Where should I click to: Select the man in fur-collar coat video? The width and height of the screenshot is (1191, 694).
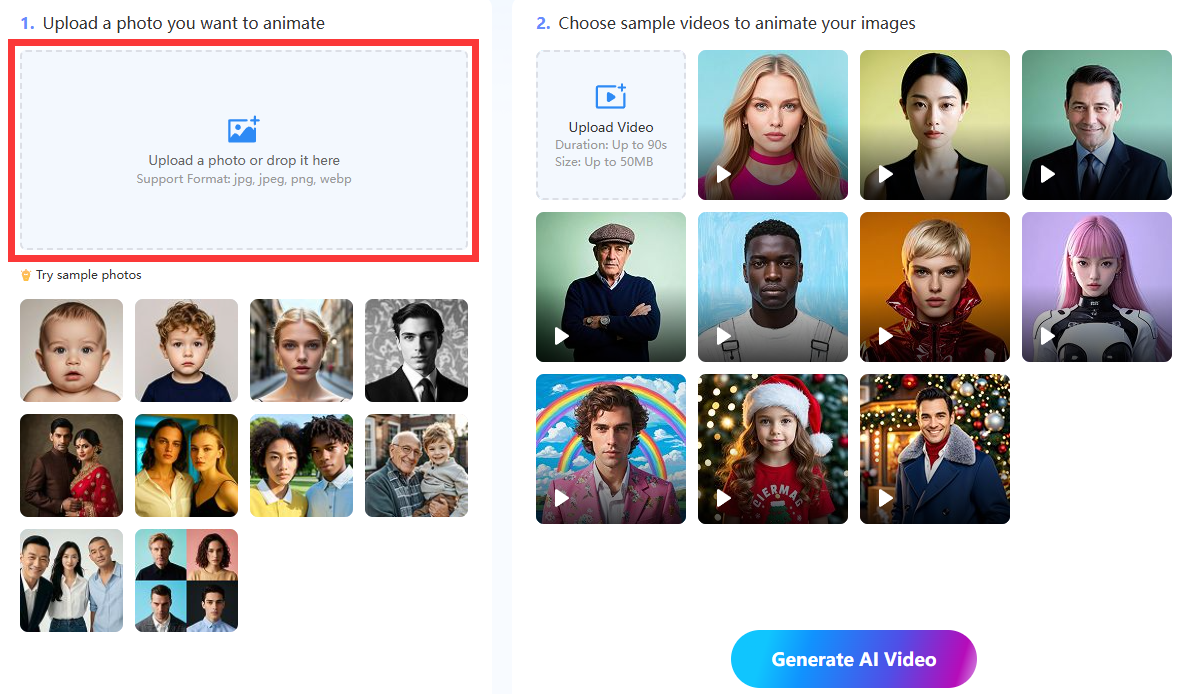coord(934,449)
